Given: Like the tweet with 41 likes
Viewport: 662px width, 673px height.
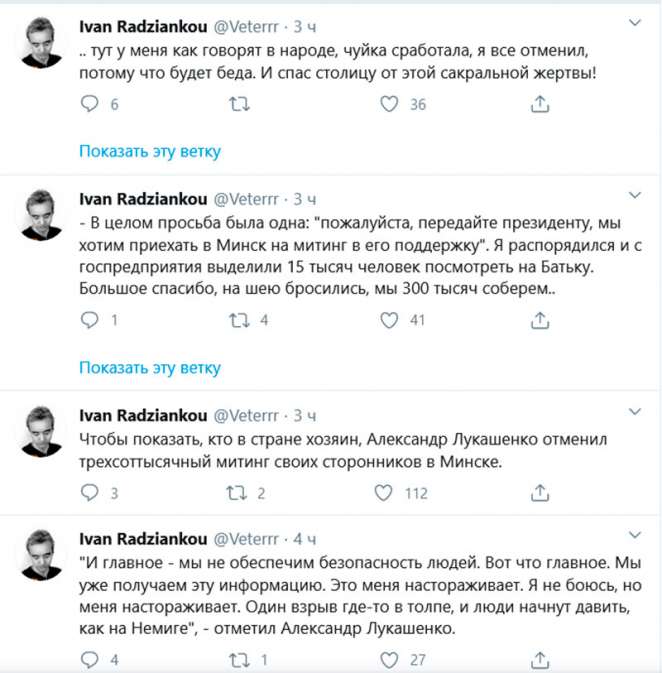Looking at the screenshot, I should tap(390, 321).
